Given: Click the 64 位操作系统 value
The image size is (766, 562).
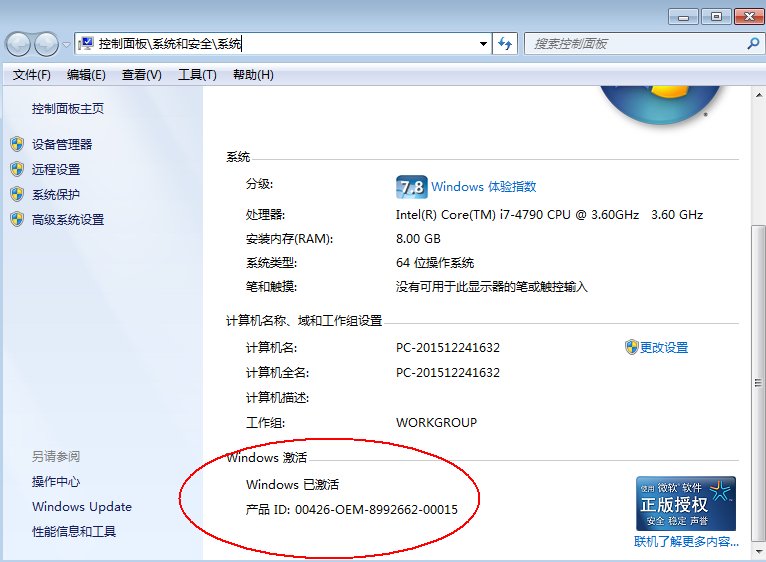Looking at the screenshot, I should (x=435, y=262).
